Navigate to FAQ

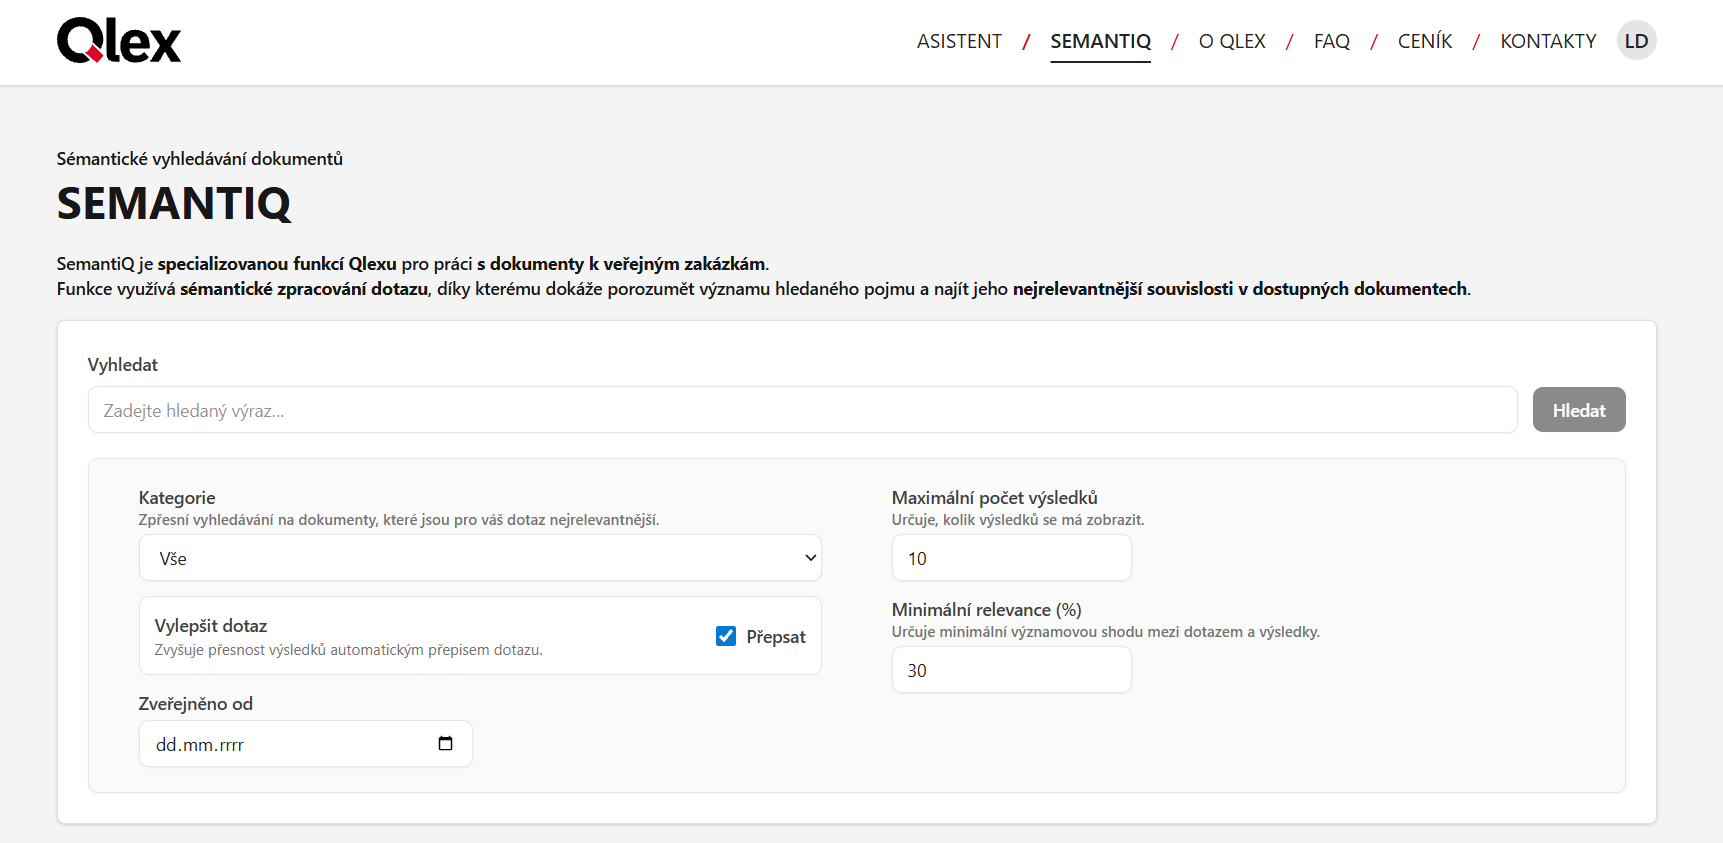[x=1331, y=41]
